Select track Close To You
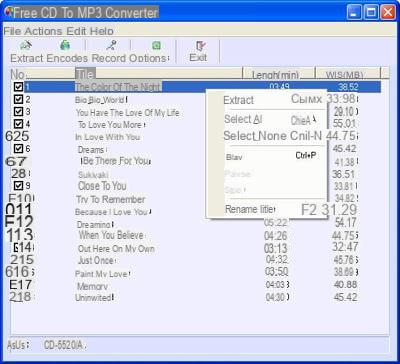The height and width of the screenshot is (364, 400). click(102, 186)
